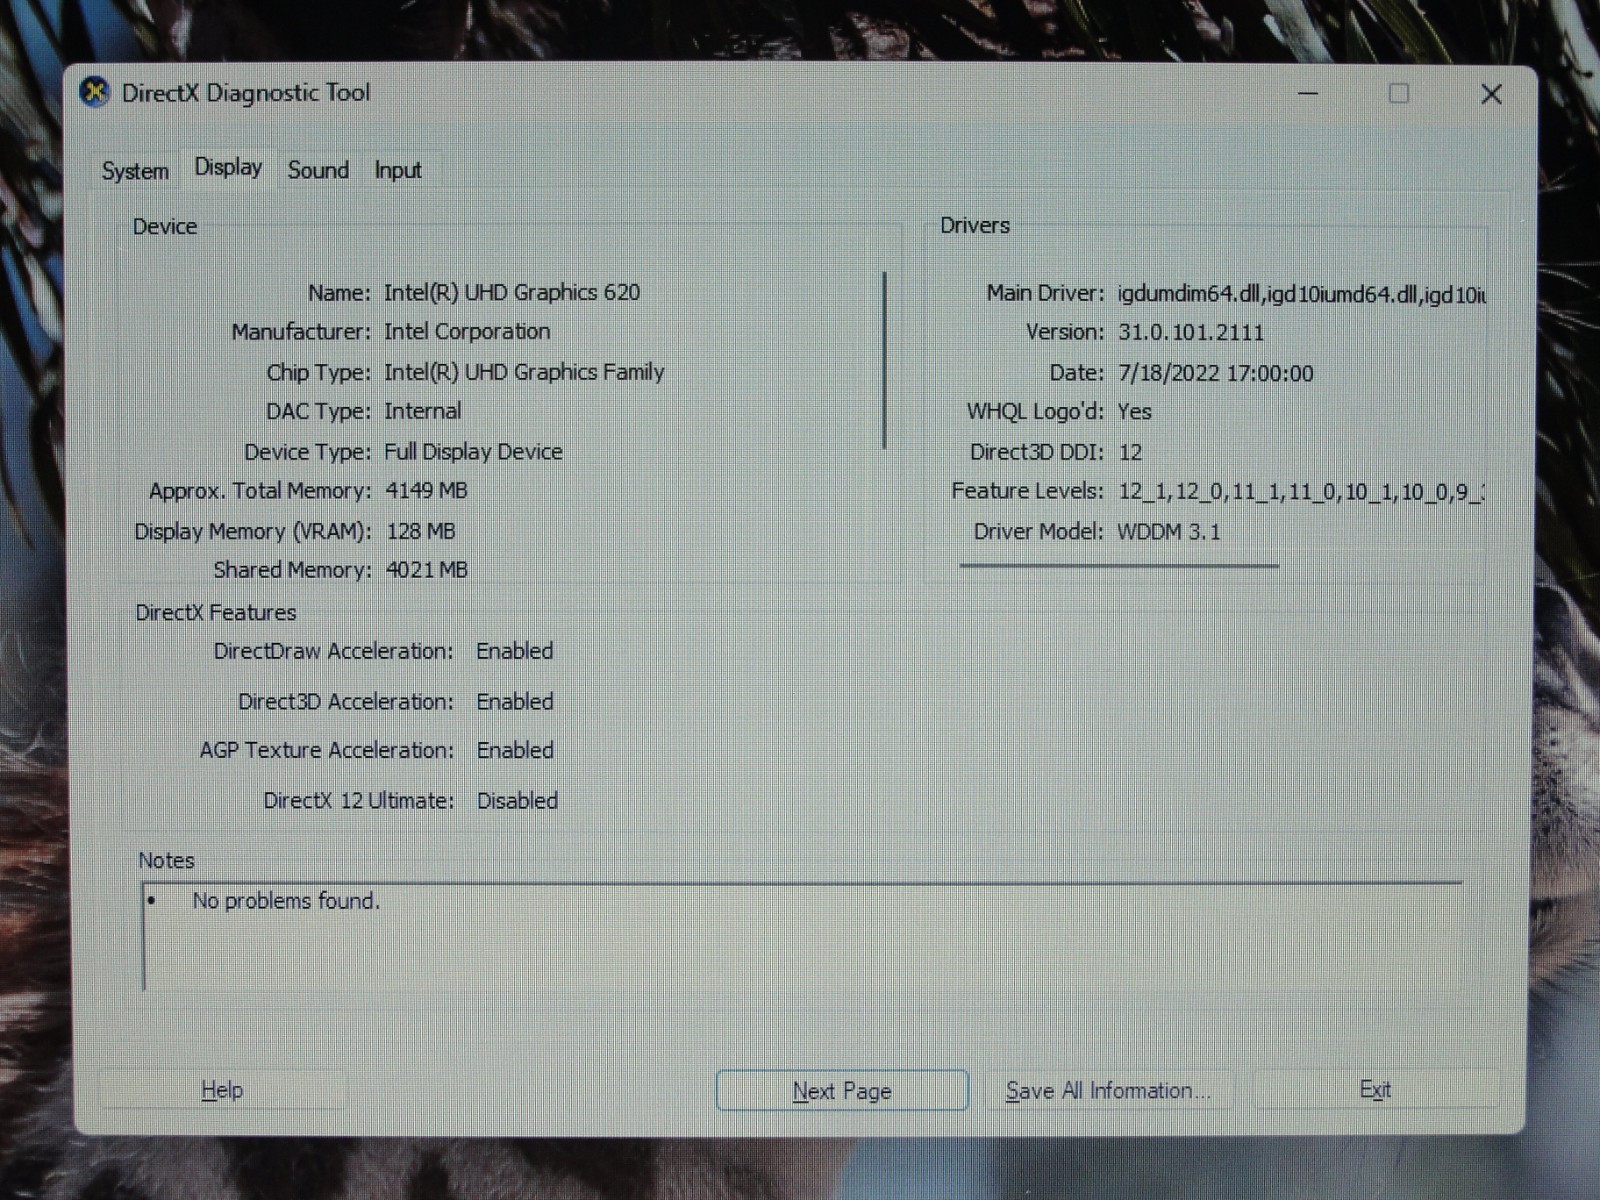Click the 'DirectDraw Acceleration:' label
1600x1200 pixels.
pos(333,651)
